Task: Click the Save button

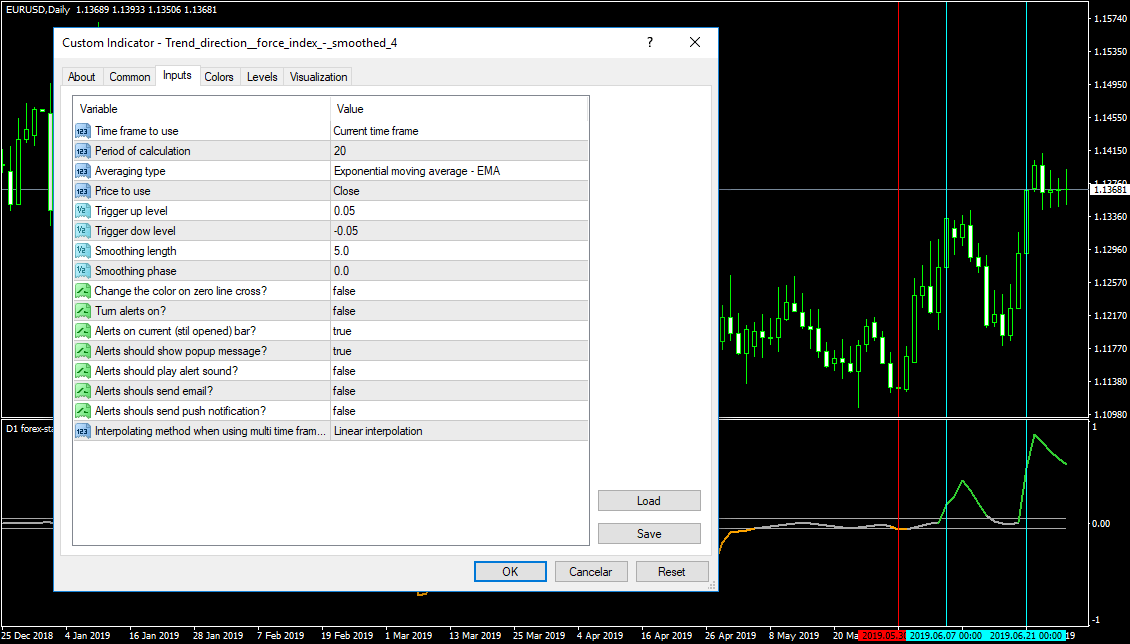Action: pyautogui.click(x=649, y=534)
